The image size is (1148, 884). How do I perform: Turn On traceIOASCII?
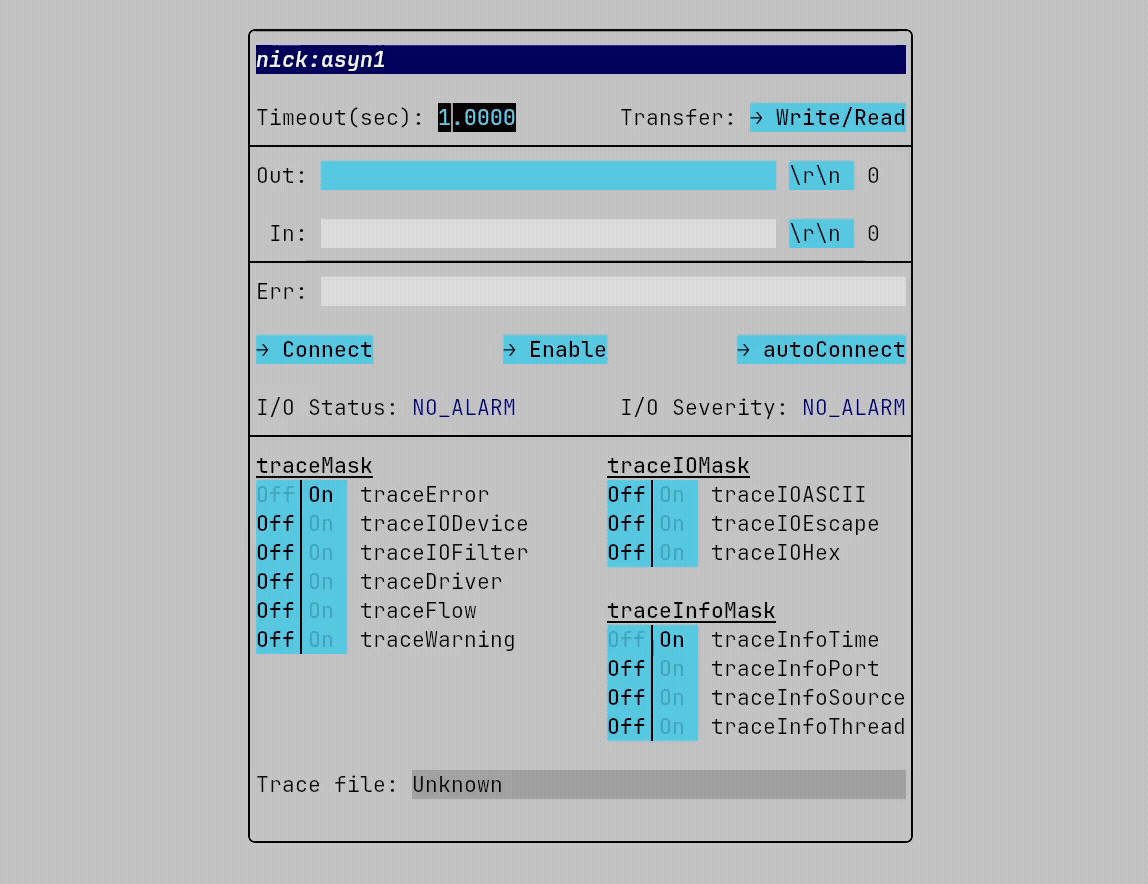pos(675,495)
